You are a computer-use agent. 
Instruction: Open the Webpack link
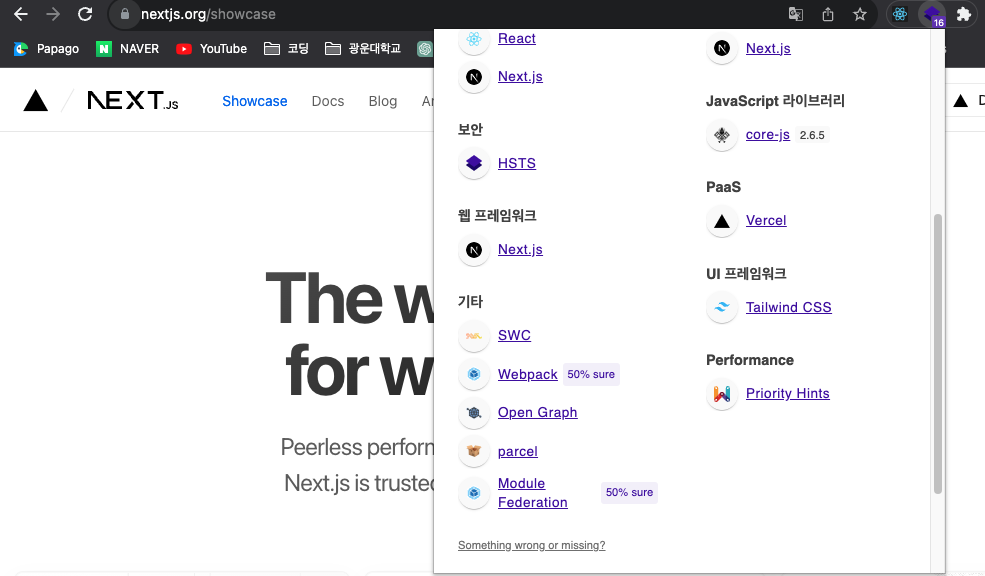pyautogui.click(x=528, y=374)
